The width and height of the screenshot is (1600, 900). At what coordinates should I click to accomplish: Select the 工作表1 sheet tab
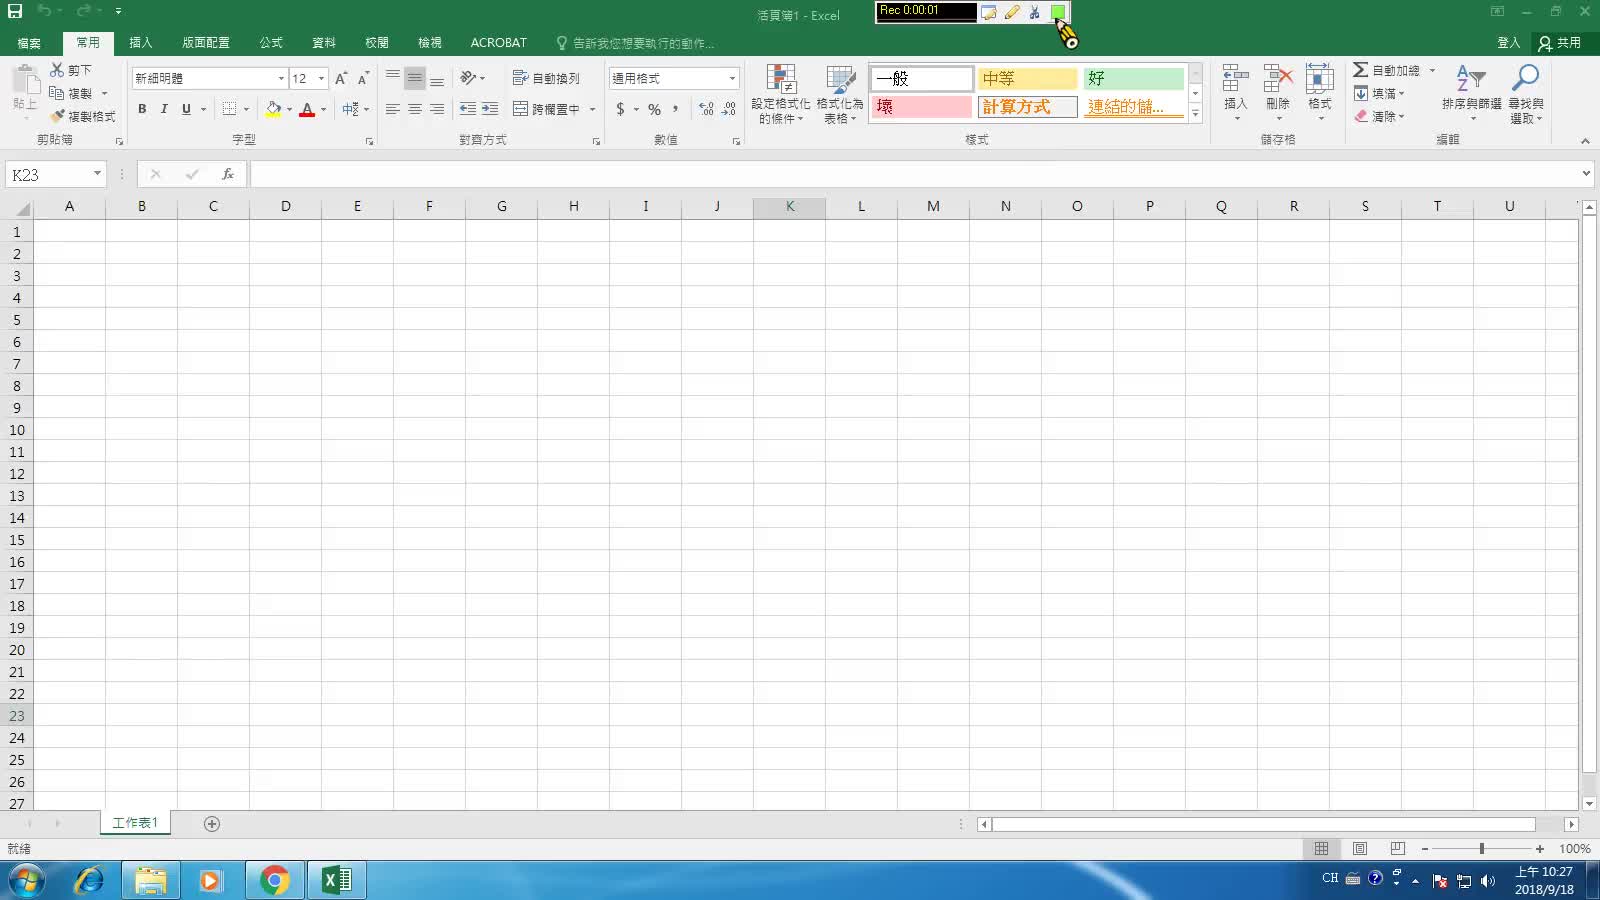pyautogui.click(x=135, y=823)
